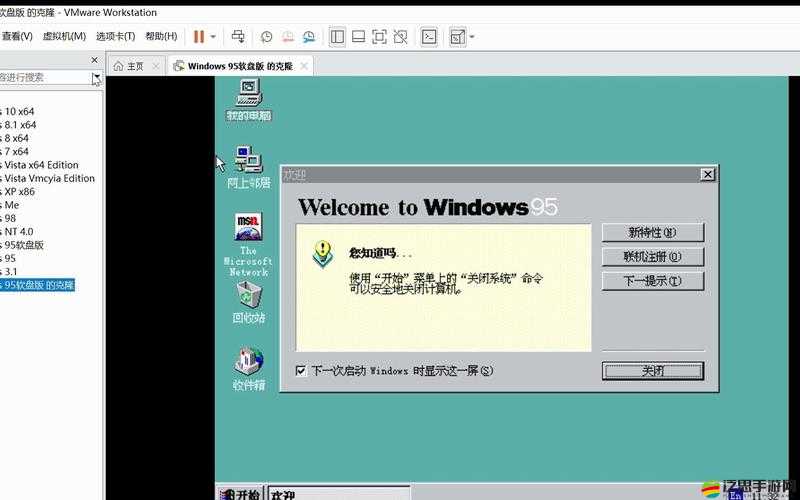Close the Welcome dialog with its X button
Screen dimensions: 800x500
pyautogui.click(x=708, y=174)
